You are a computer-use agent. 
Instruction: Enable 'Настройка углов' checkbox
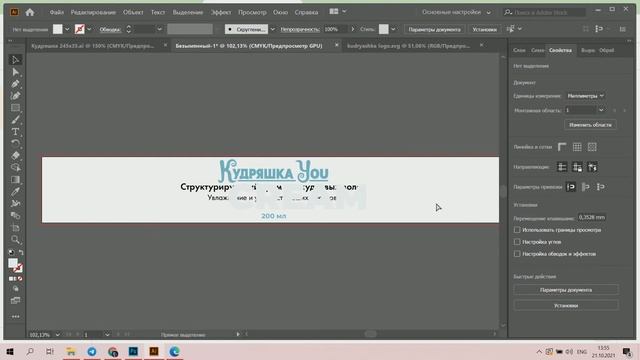pyautogui.click(x=517, y=242)
